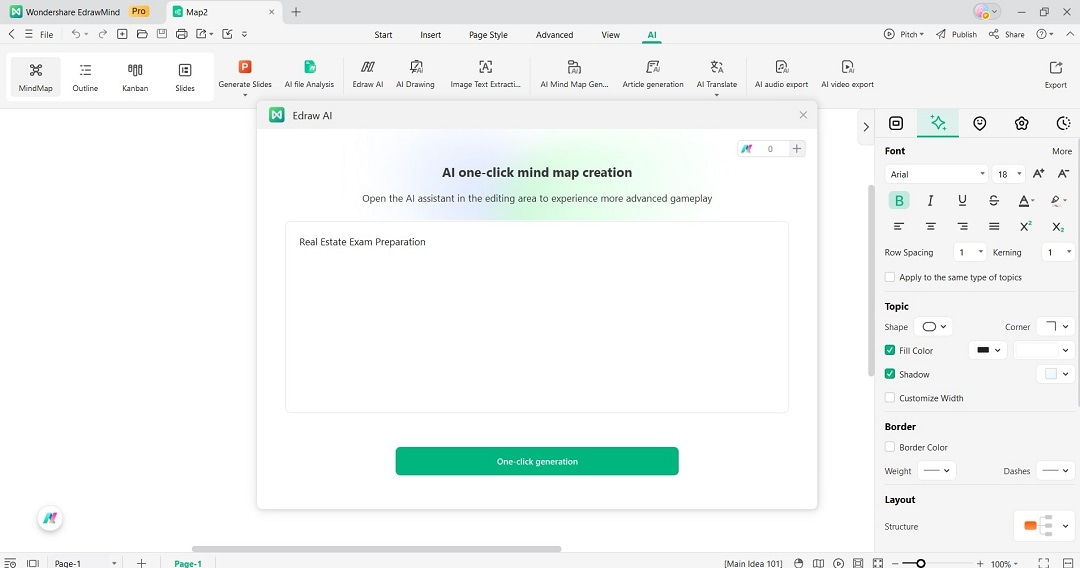The width and height of the screenshot is (1080, 568).
Task: Switch to MindMap view mode
Action: point(35,76)
